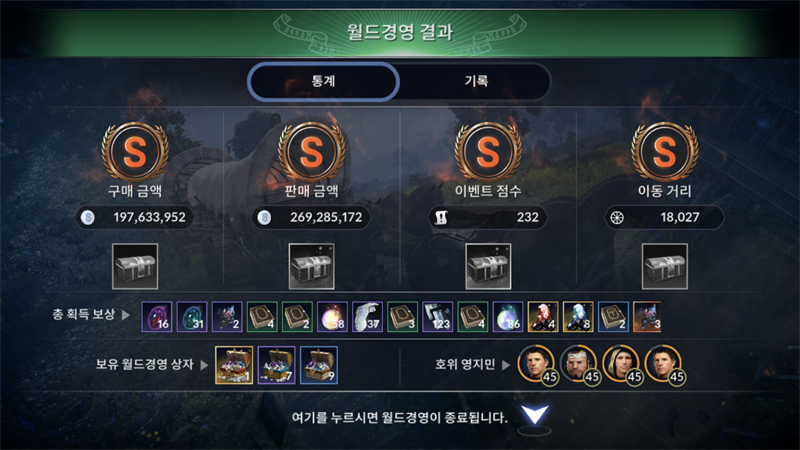This screenshot has height=450, width=800.
Task: Select the orb reward with quantity 58
Action: click(333, 317)
